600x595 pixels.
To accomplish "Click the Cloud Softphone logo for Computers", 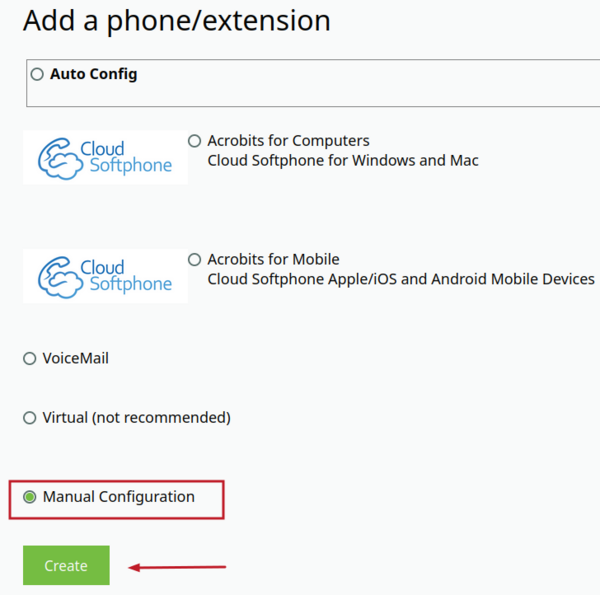I will pyautogui.click(x=105, y=157).
